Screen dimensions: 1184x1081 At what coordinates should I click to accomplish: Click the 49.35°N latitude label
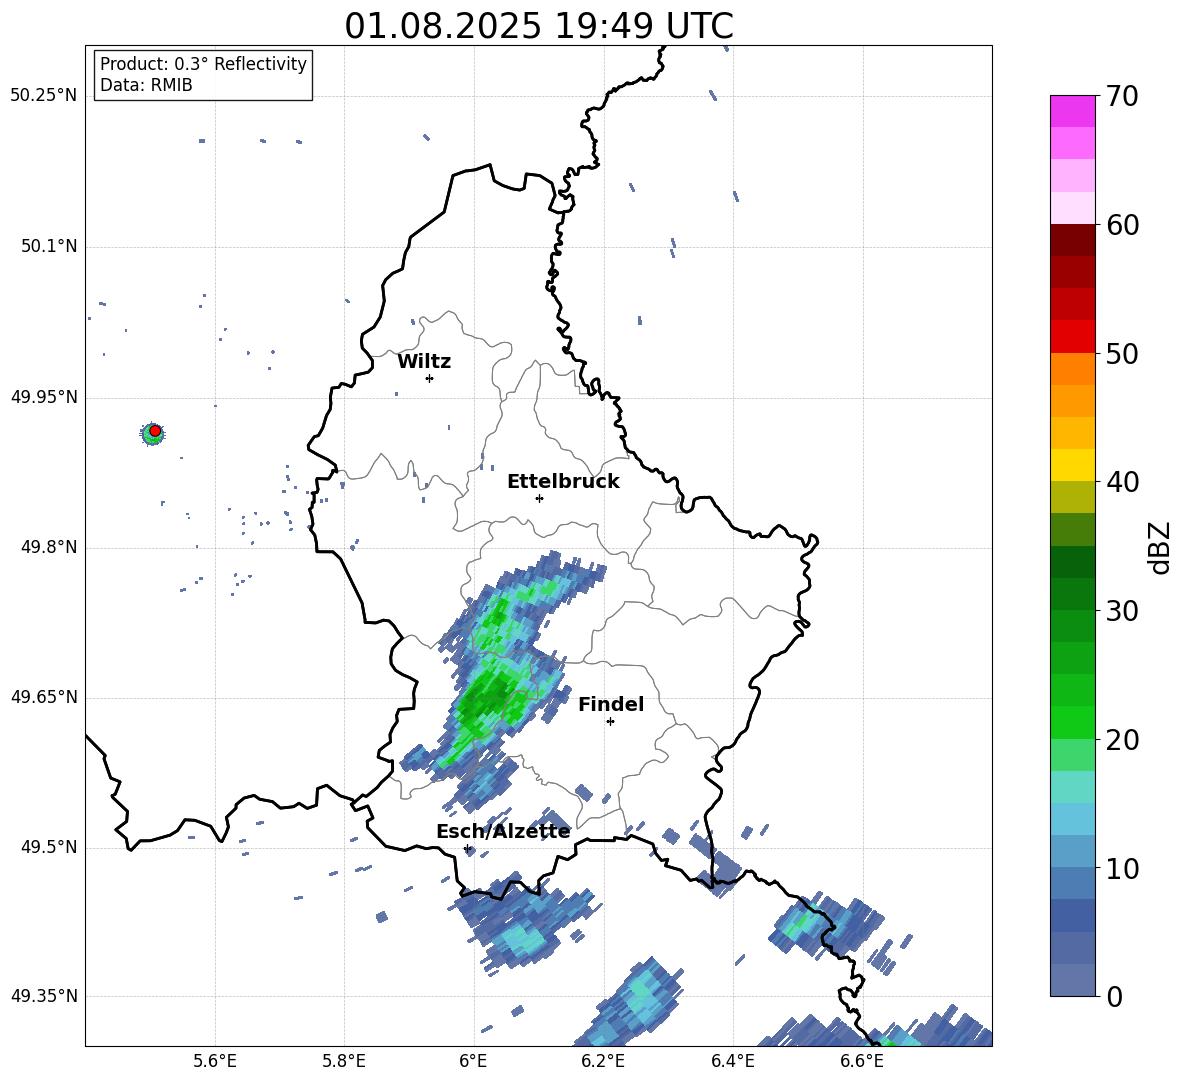point(44,996)
